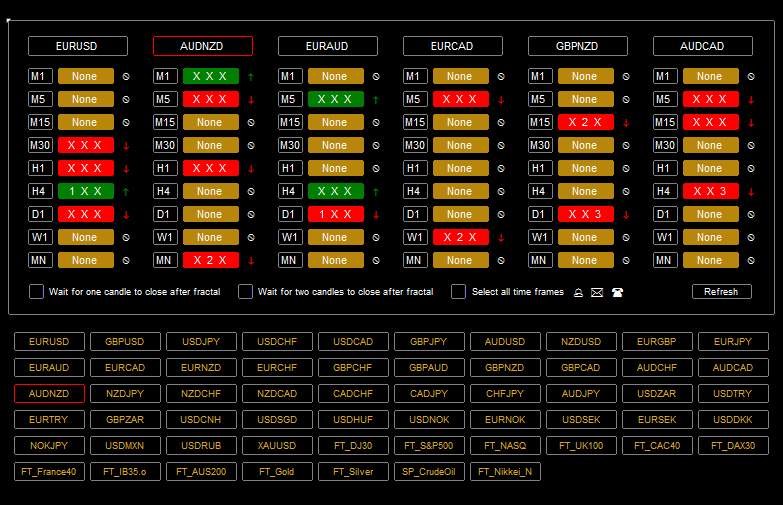This screenshot has width=783, height=505.
Task: Click the bell alert notification icon
Action: [x=578, y=292]
